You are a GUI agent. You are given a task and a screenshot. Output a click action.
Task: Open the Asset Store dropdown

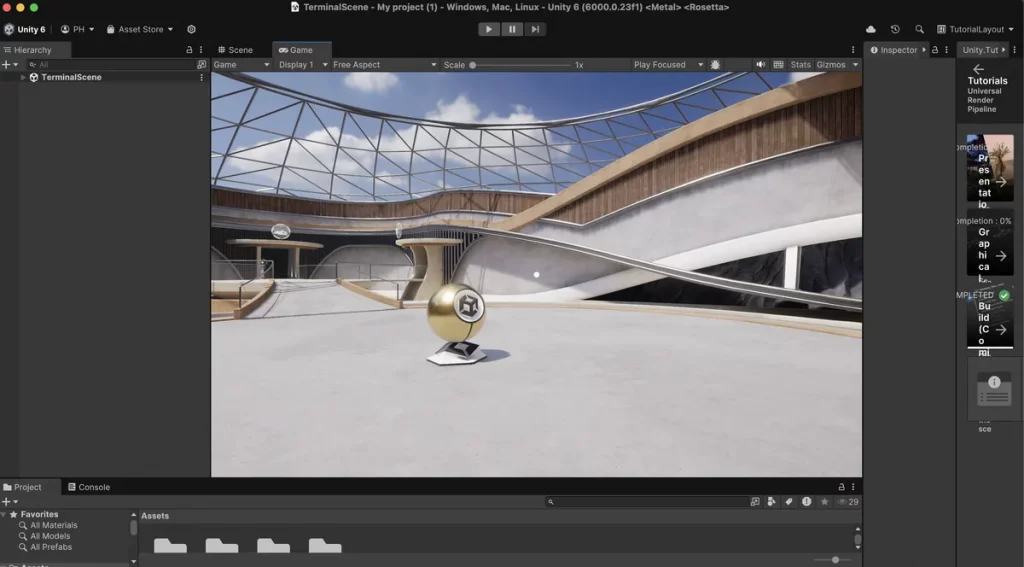pos(140,30)
